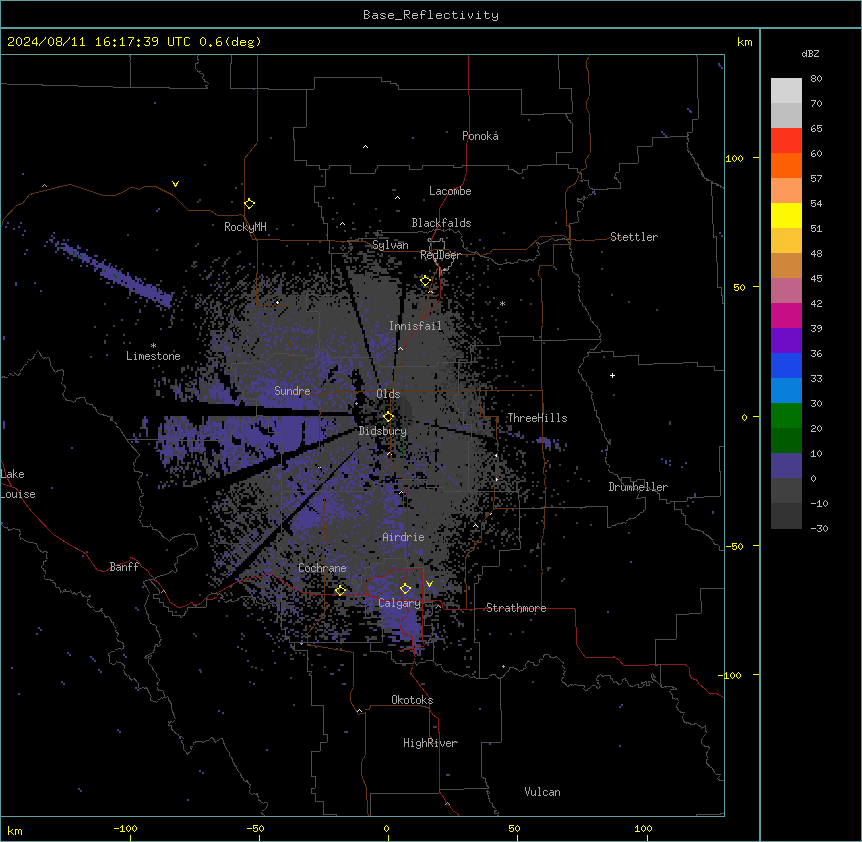The width and height of the screenshot is (862, 842).
Task: Click the asterisk marker above Limestone
Action: (153, 346)
